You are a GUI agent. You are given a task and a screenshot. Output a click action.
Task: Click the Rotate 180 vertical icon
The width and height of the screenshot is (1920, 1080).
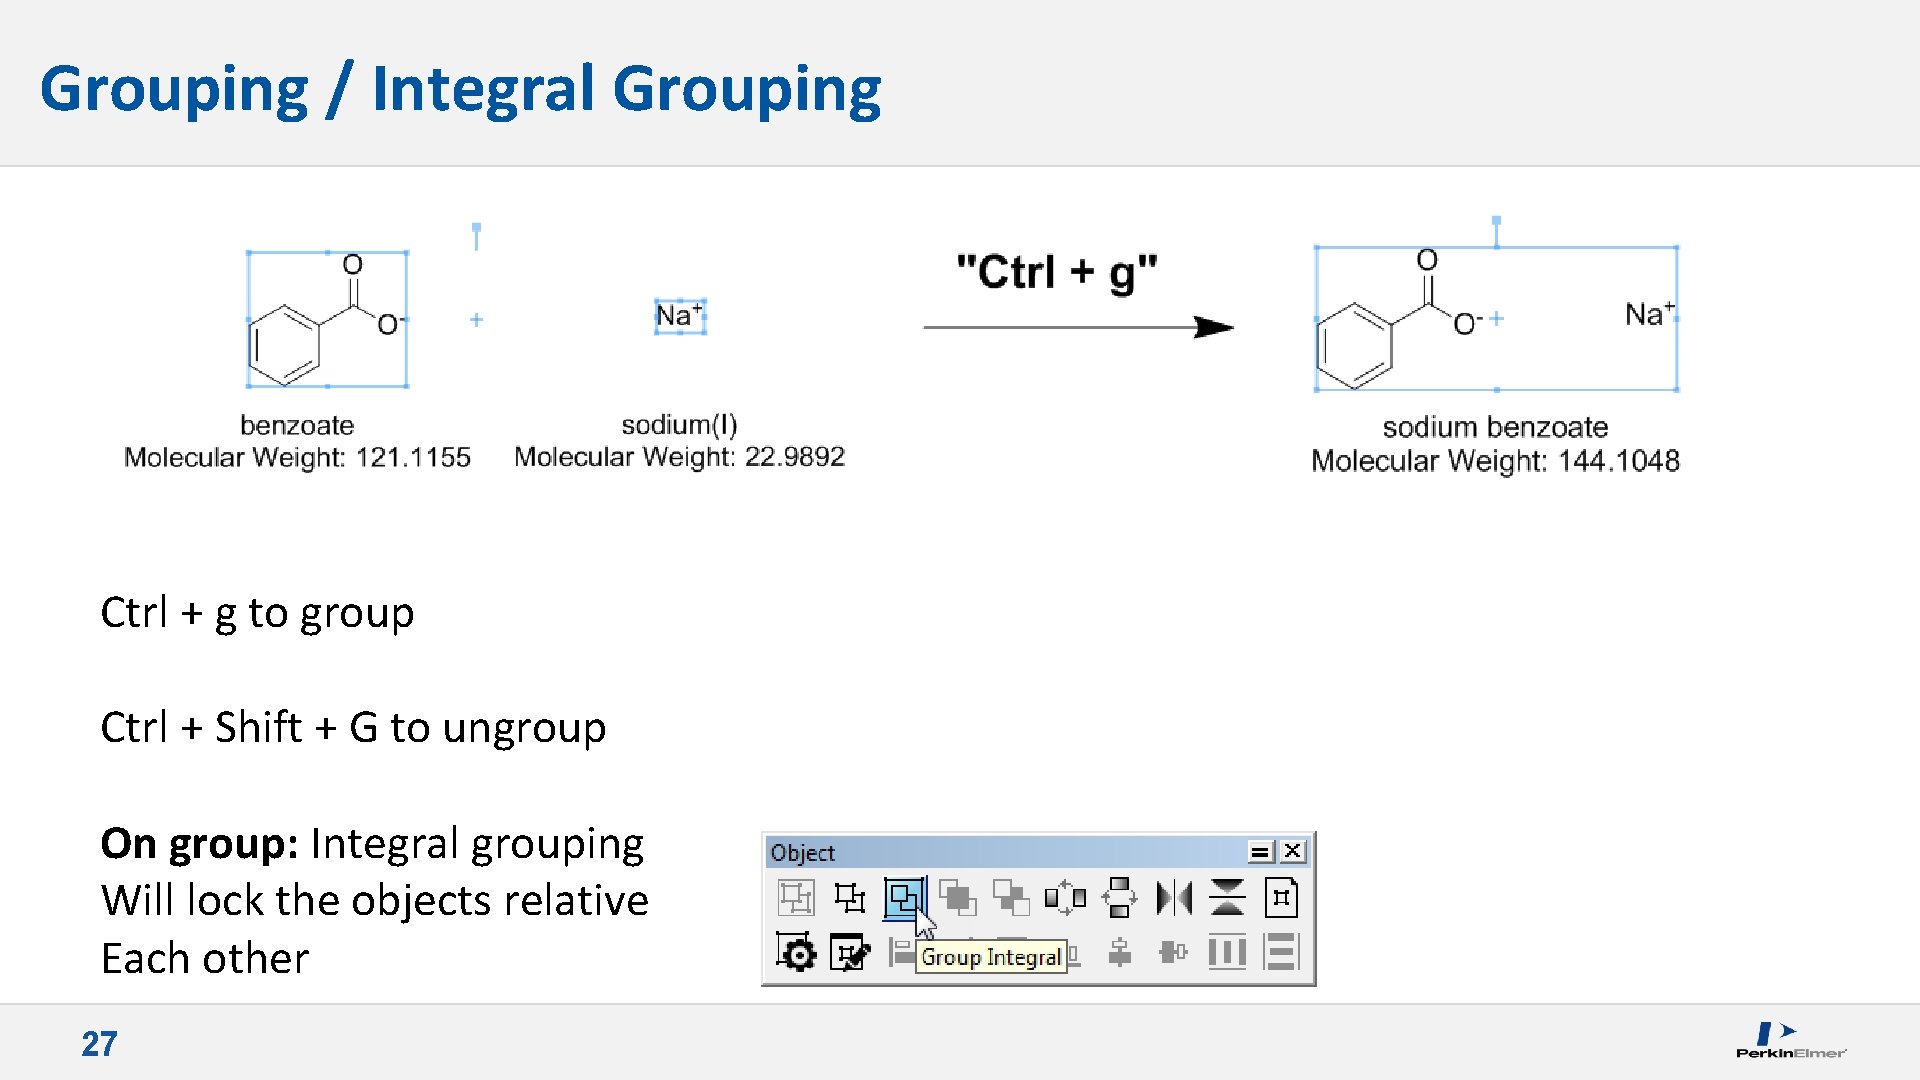pyautogui.click(x=1119, y=898)
